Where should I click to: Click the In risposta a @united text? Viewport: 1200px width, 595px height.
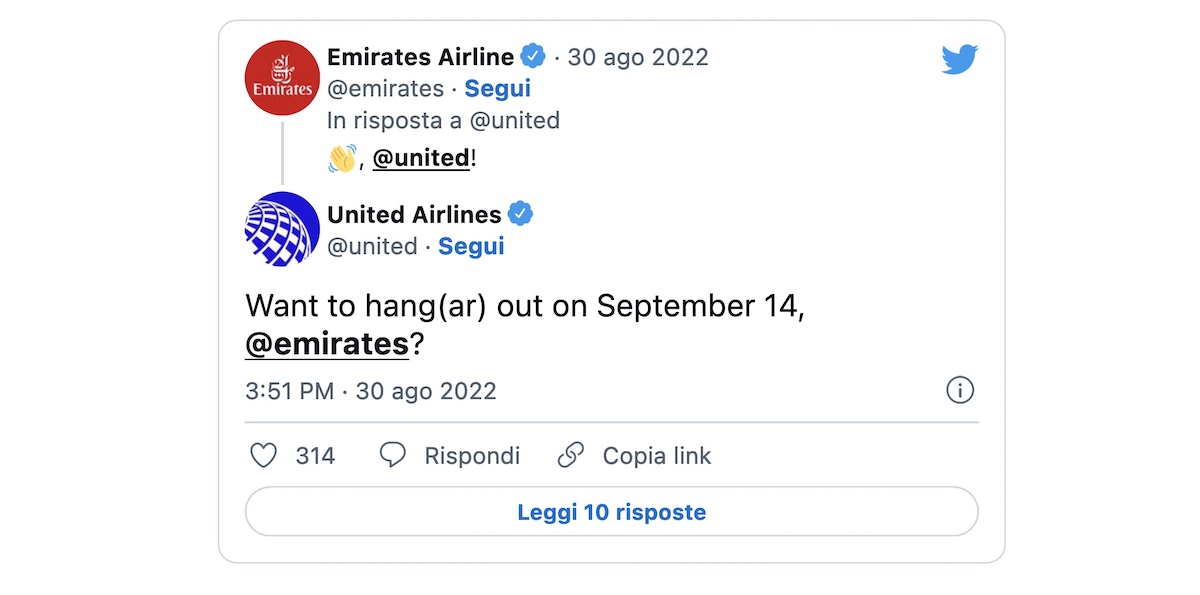[440, 120]
